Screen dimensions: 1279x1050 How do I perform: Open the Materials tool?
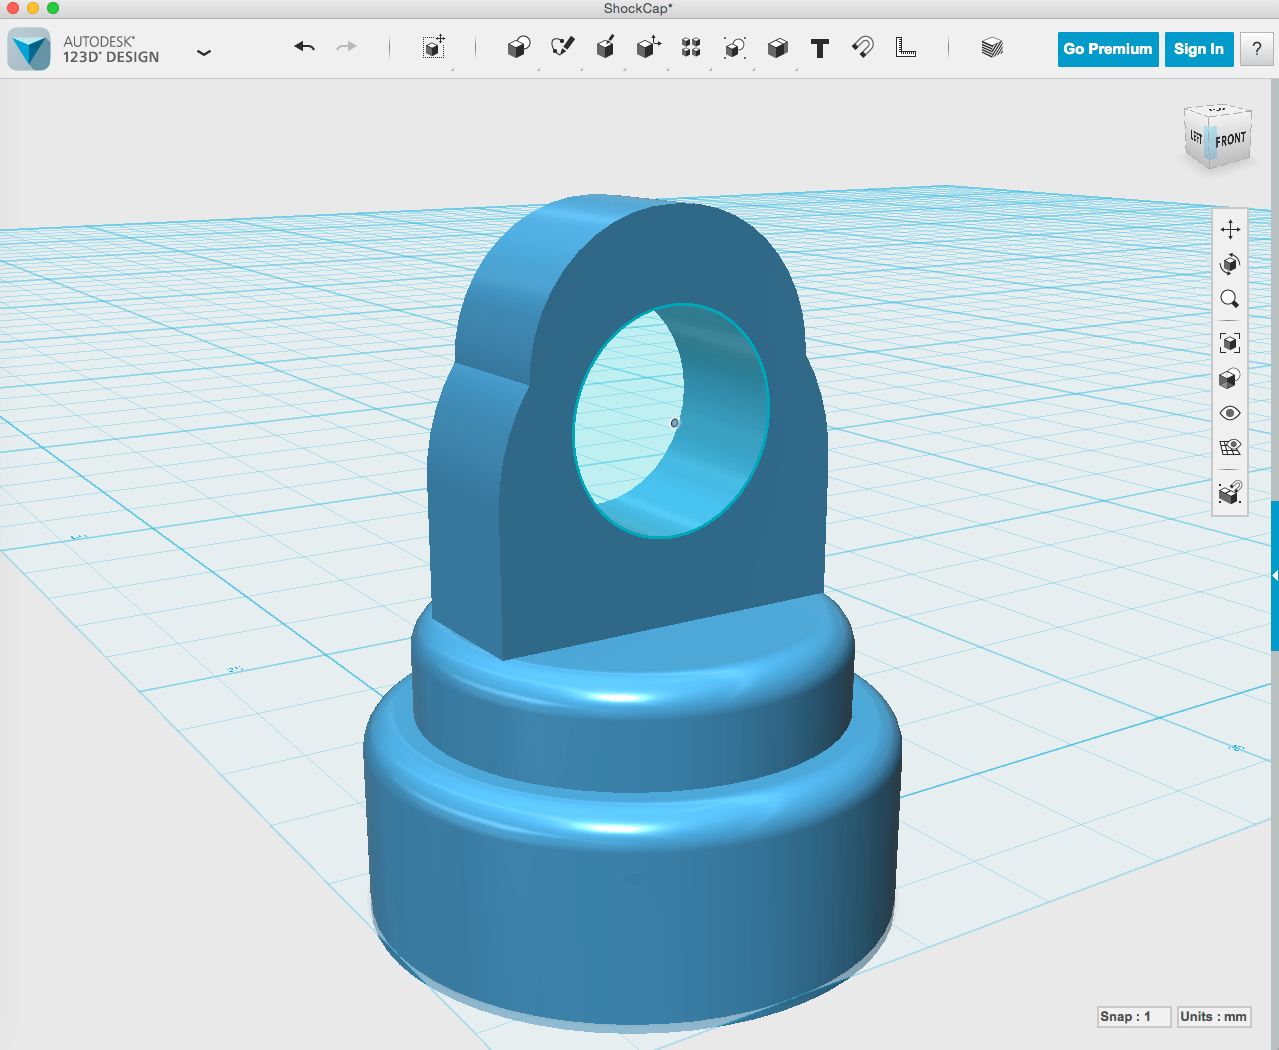[x=992, y=47]
